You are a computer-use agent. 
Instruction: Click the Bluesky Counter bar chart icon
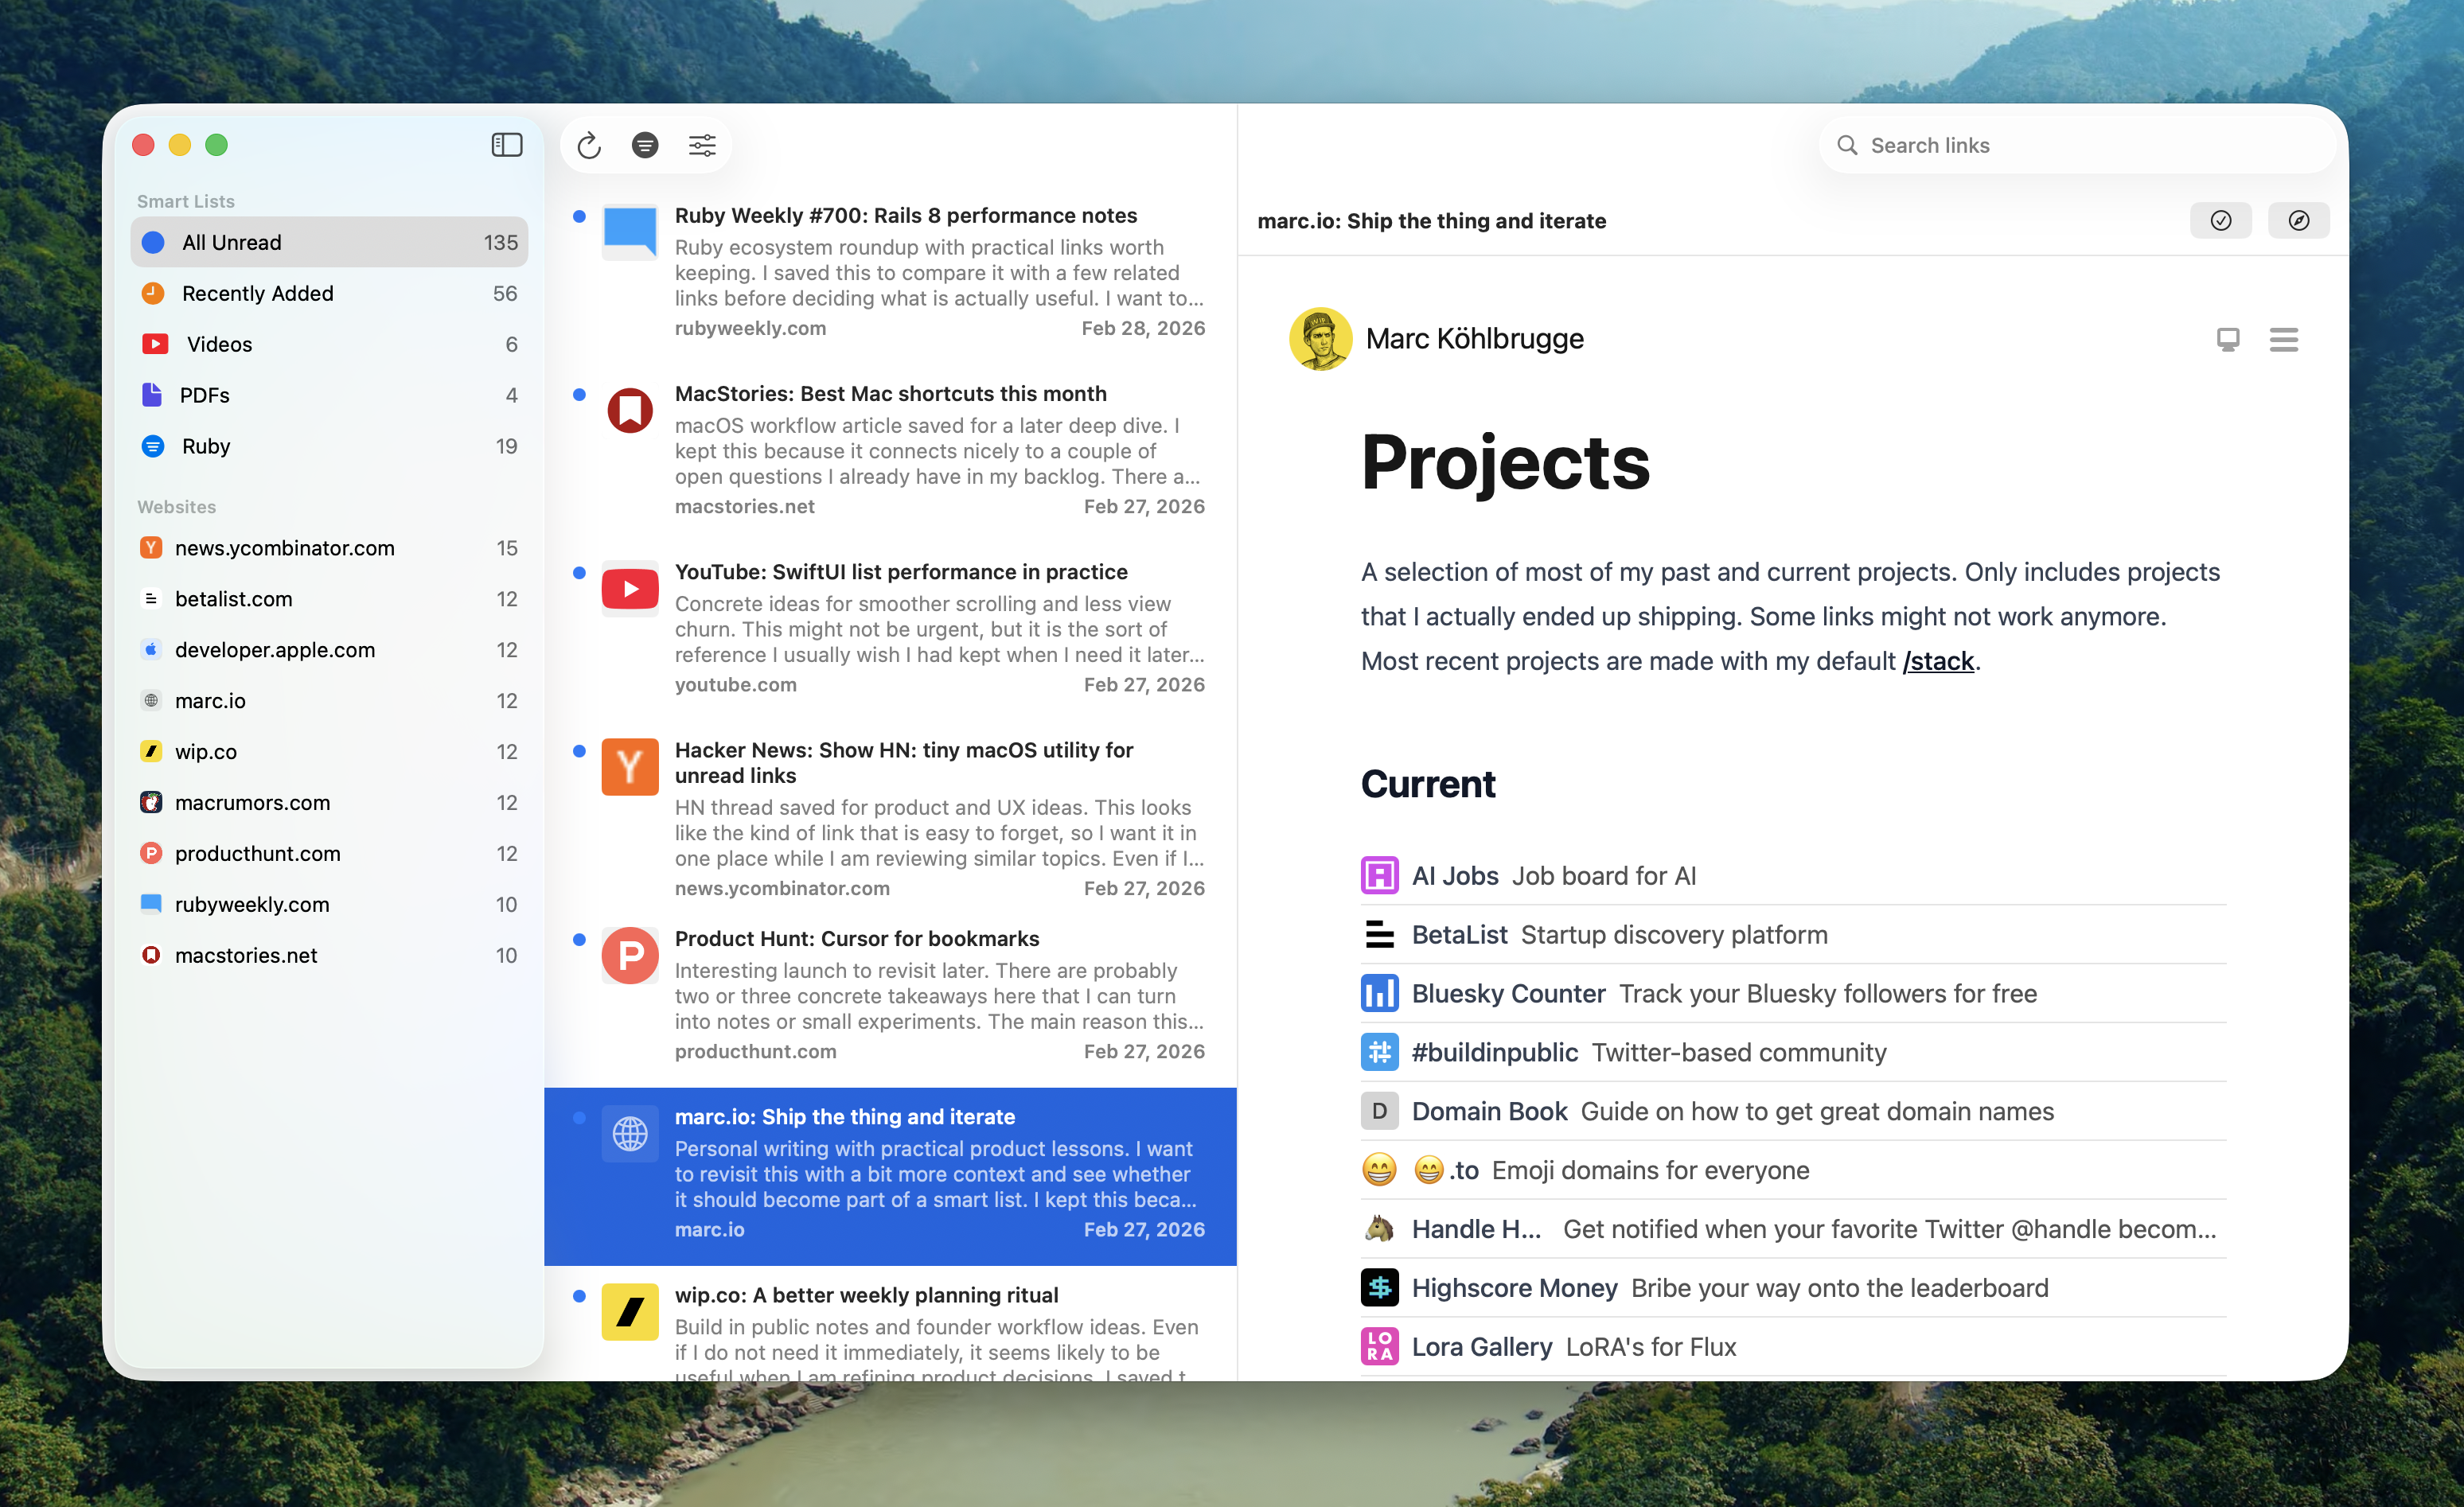click(x=1379, y=994)
